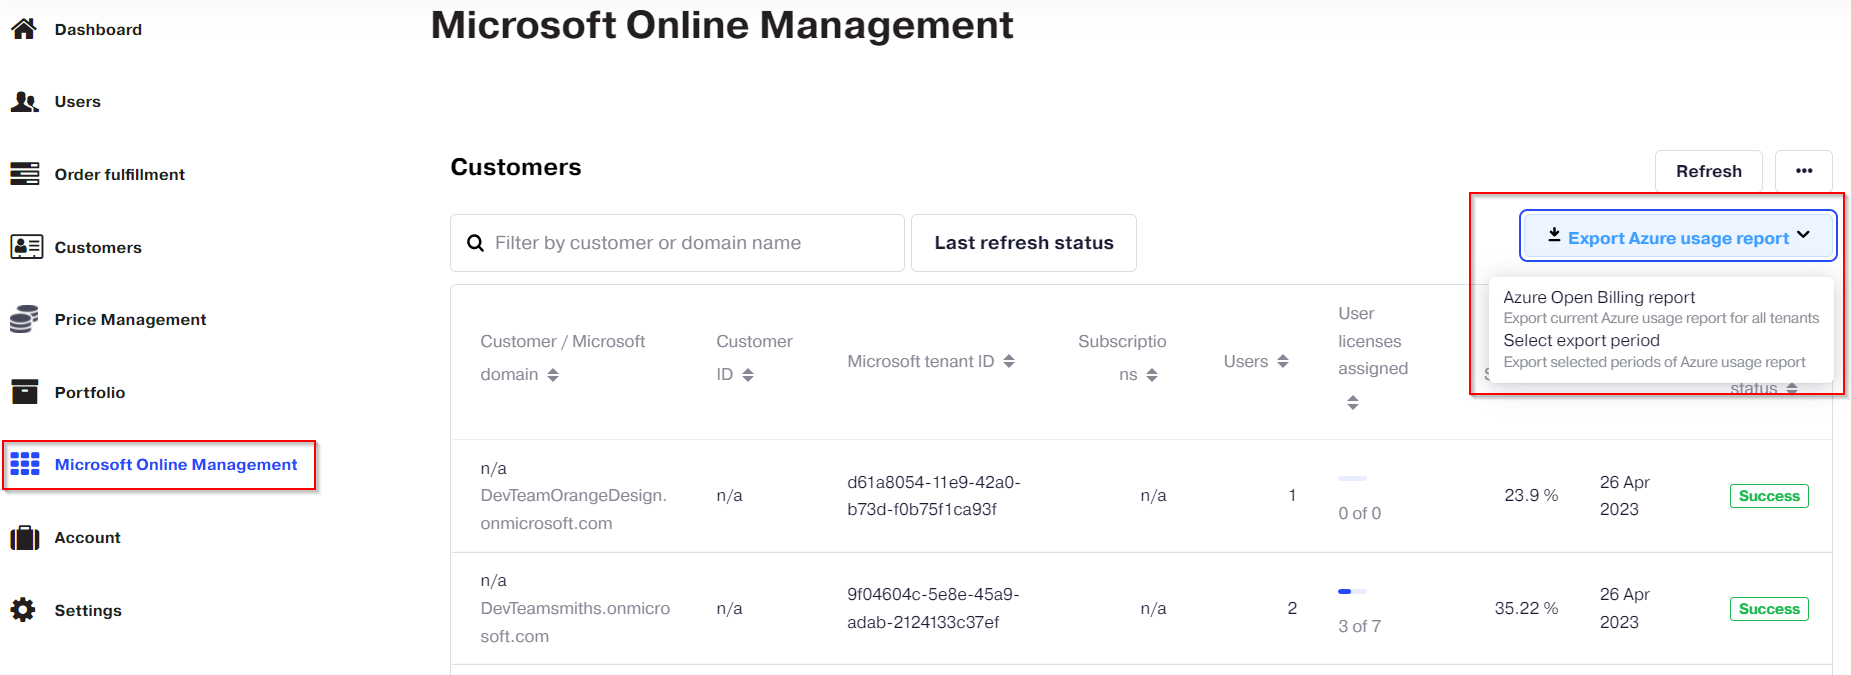Click the Settings gear icon
Image resolution: width=1851 pixels, height=675 pixels.
pos(24,610)
